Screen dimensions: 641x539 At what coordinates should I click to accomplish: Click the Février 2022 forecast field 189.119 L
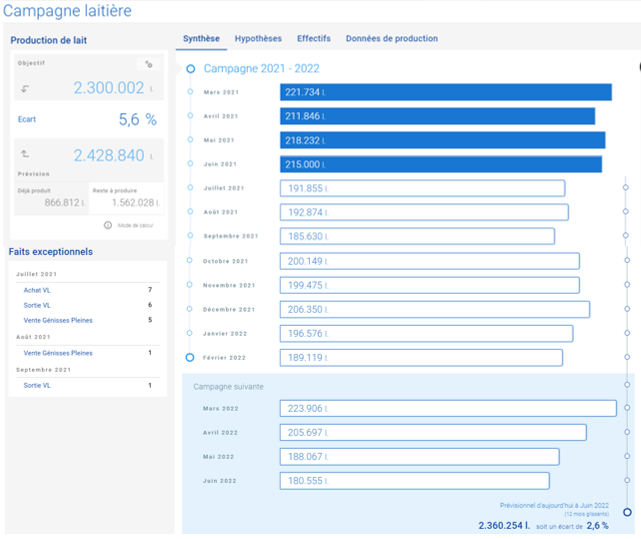tap(421, 358)
